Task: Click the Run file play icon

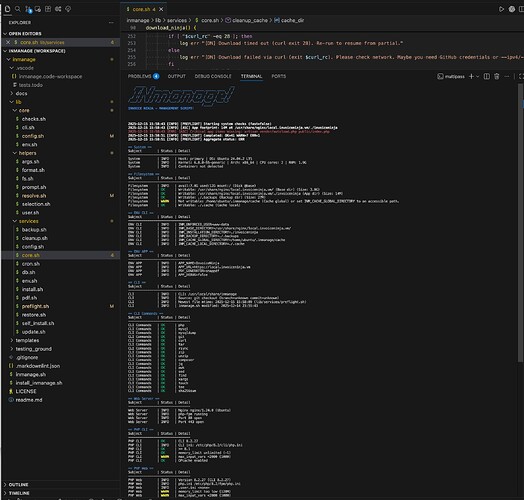Action: [x=501, y=9]
